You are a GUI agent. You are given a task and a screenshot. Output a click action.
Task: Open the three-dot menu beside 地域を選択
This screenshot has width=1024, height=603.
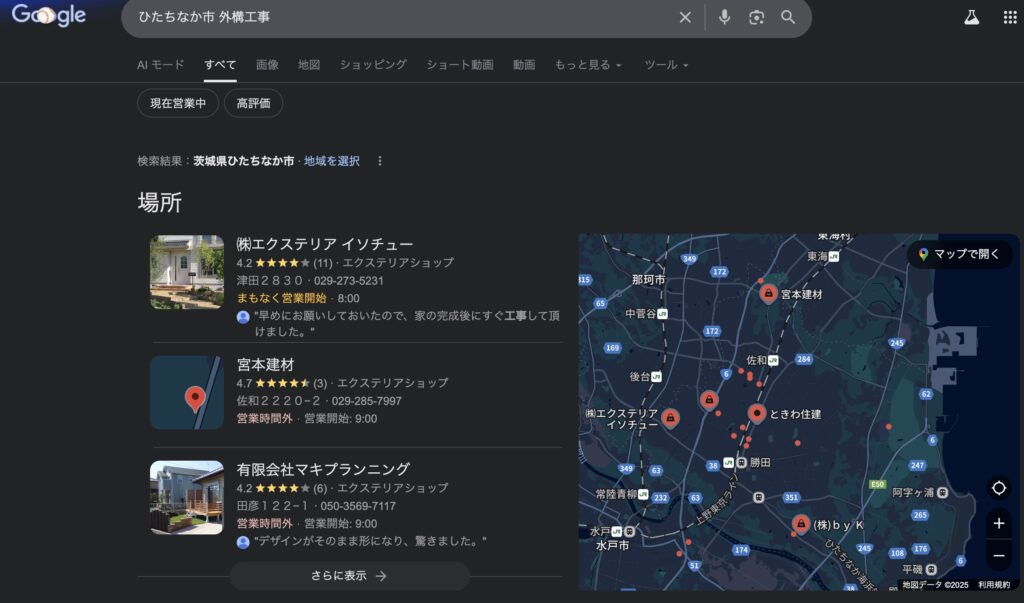click(379, 161)
